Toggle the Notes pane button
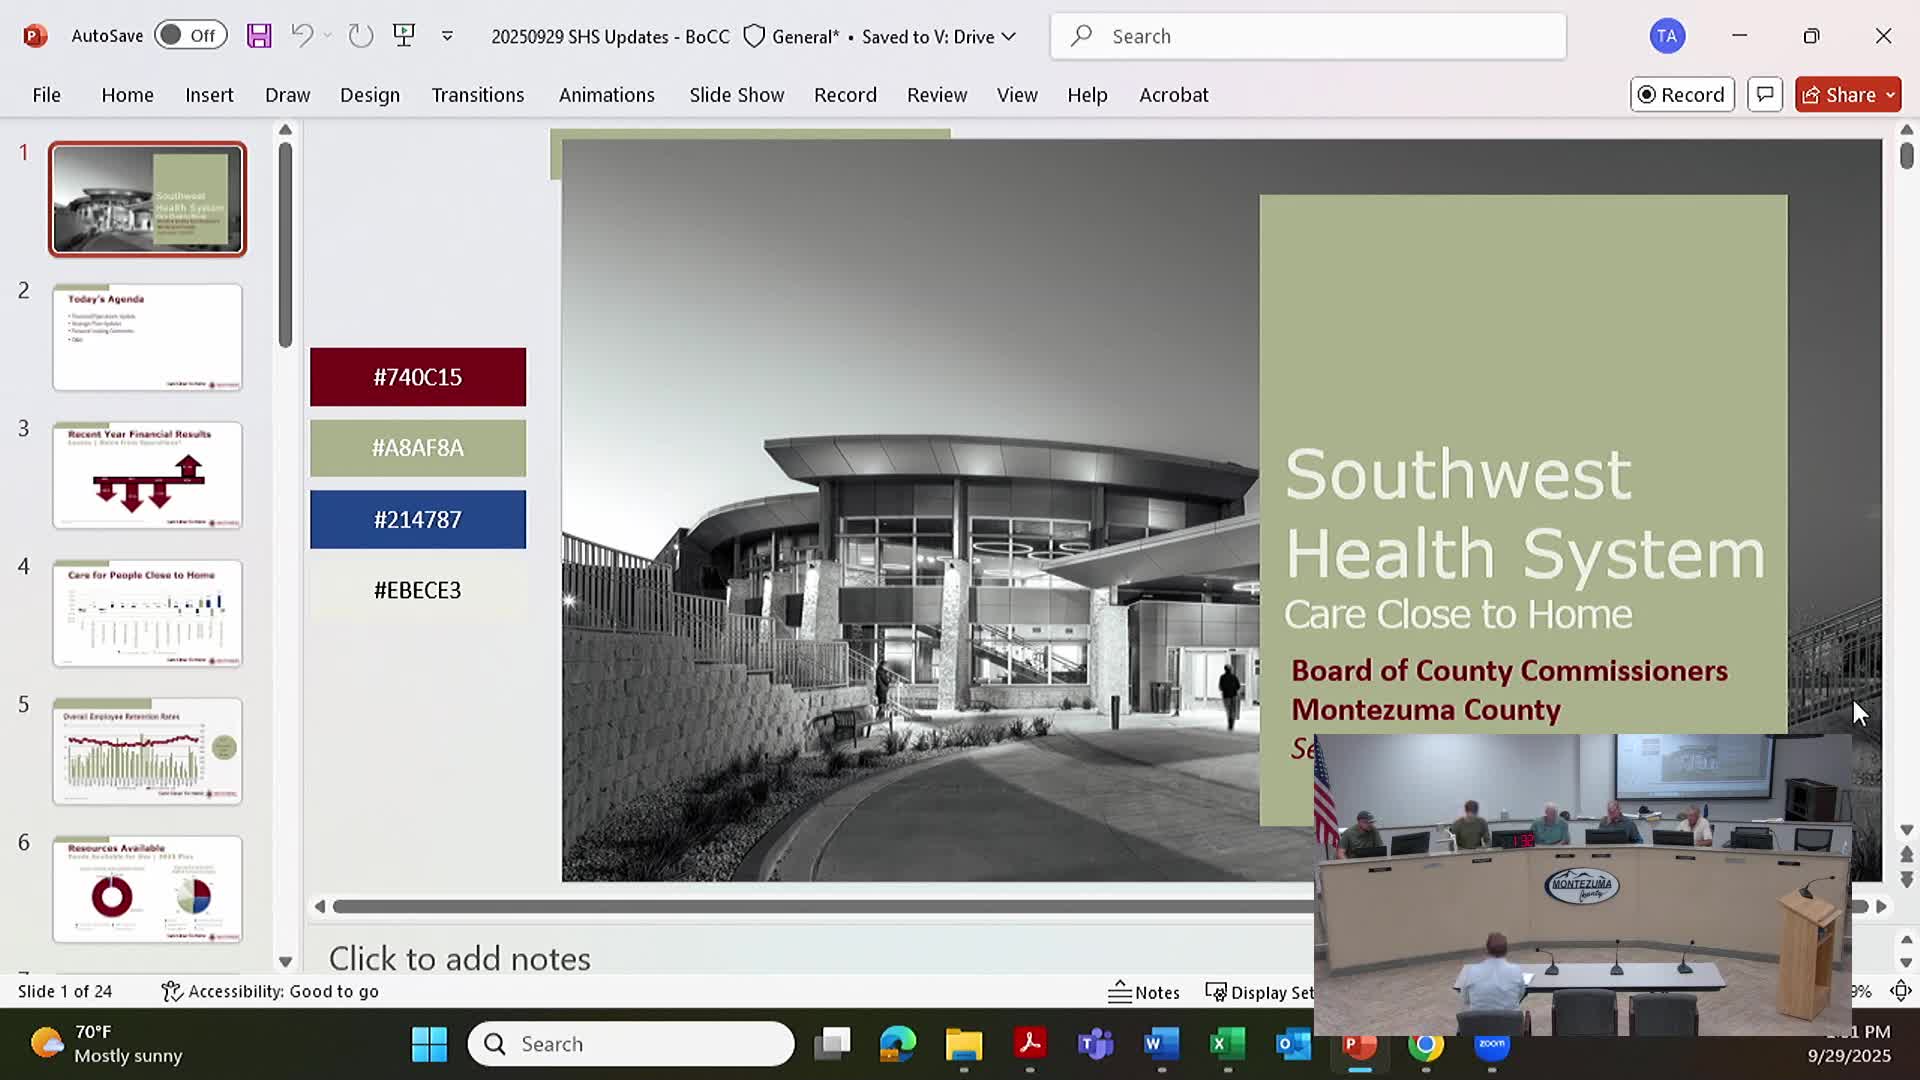Viewport: 1920px width, 1080px height. pyautogui.click(x=1144, y=992)
